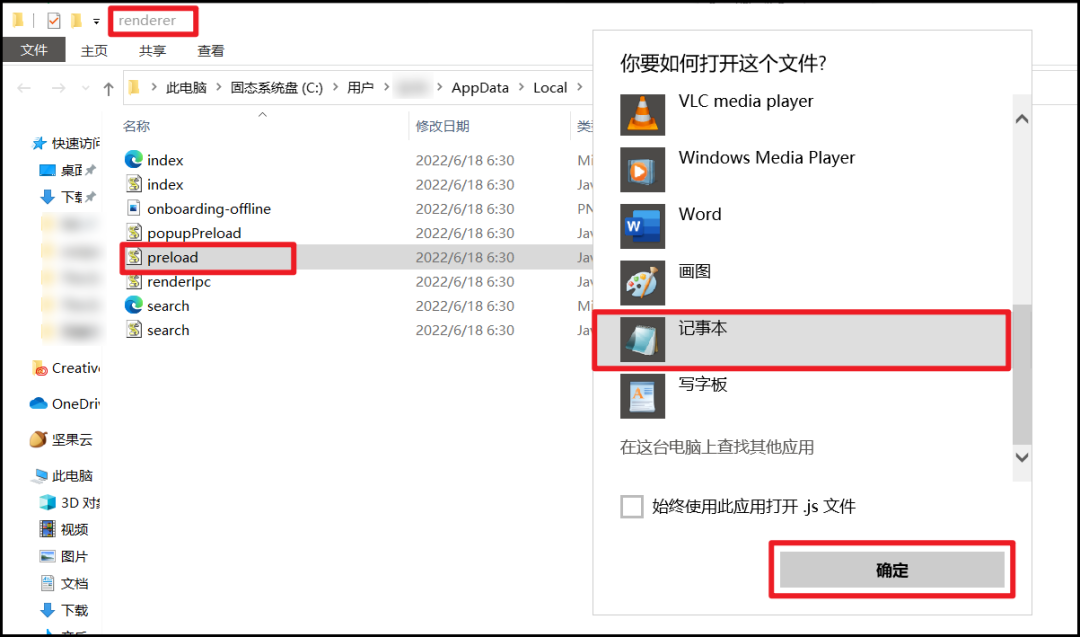Click the onboarding-offline image file icon
The height and width of the screenshot is (637, 1080).
[x=134, y=208]
